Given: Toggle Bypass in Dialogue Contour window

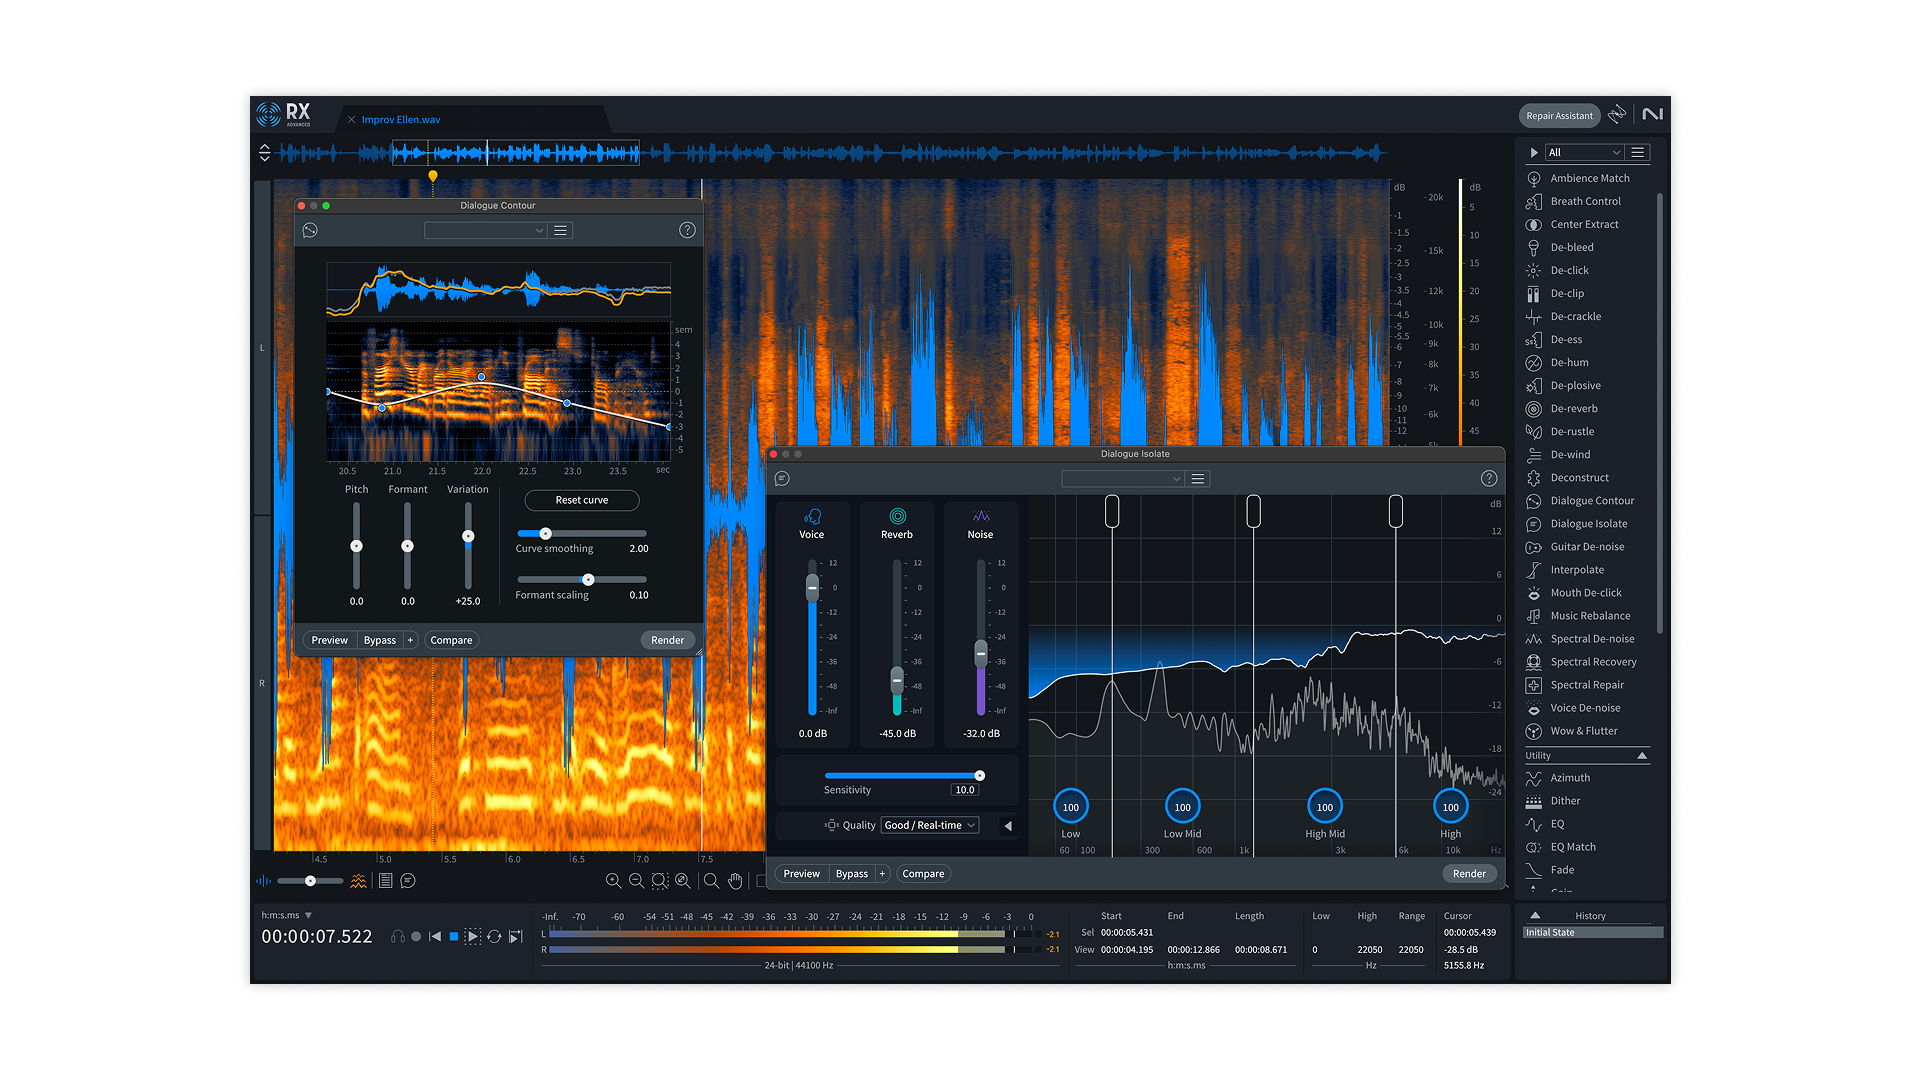Looking at the screenshot, I should 379,640.
